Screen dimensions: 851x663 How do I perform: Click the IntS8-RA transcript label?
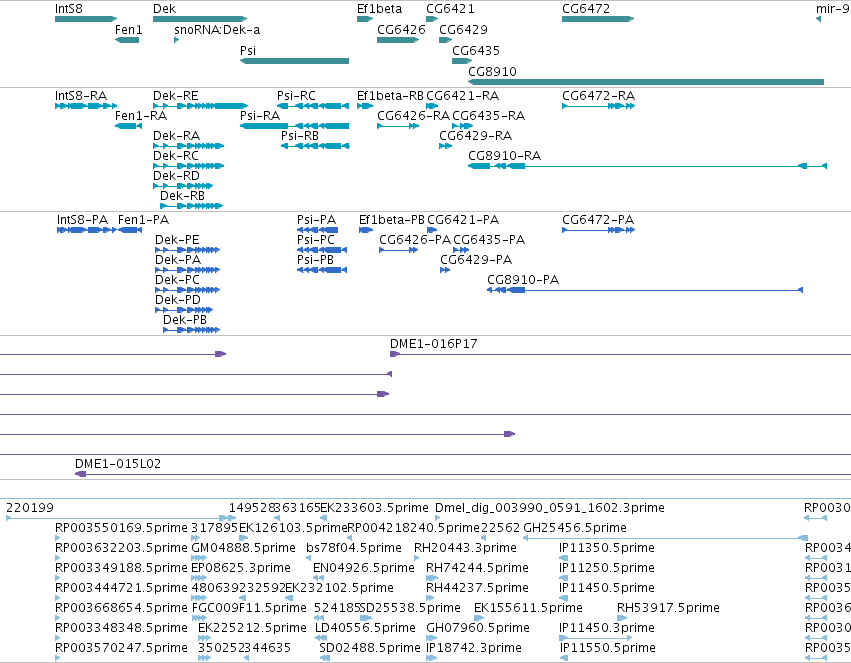tap(81, 96)
